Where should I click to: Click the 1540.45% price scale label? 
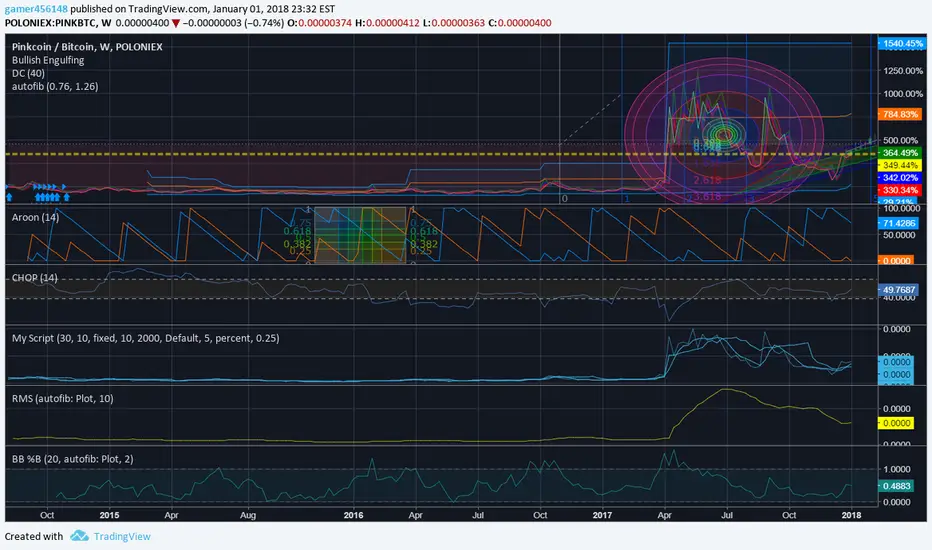(x=902, y=43)
